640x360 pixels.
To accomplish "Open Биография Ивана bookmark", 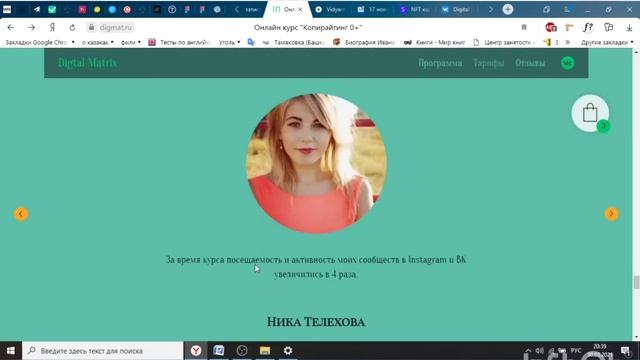I will pyautogui.click(x=364, y=42).
